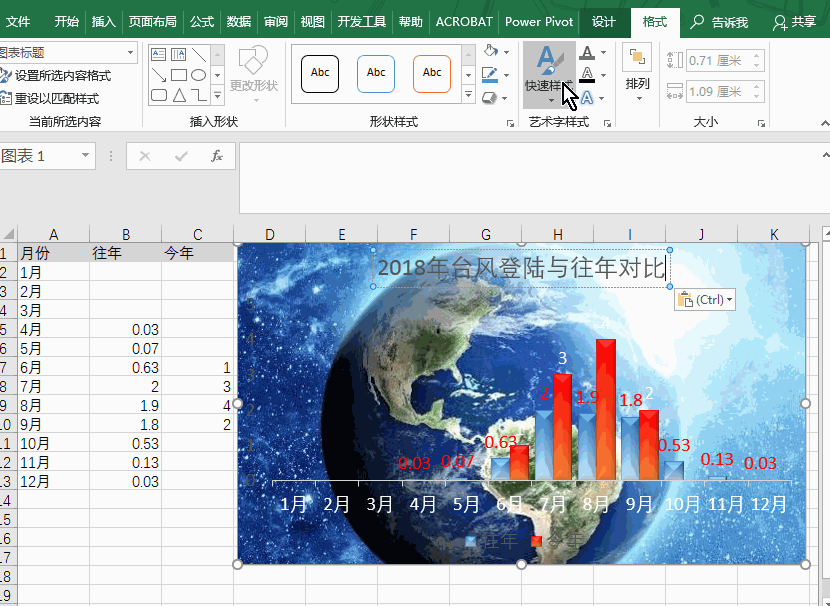Click the cancel X icon in formula bar
This screenshot has width=830, height=606.
point(145,156)
